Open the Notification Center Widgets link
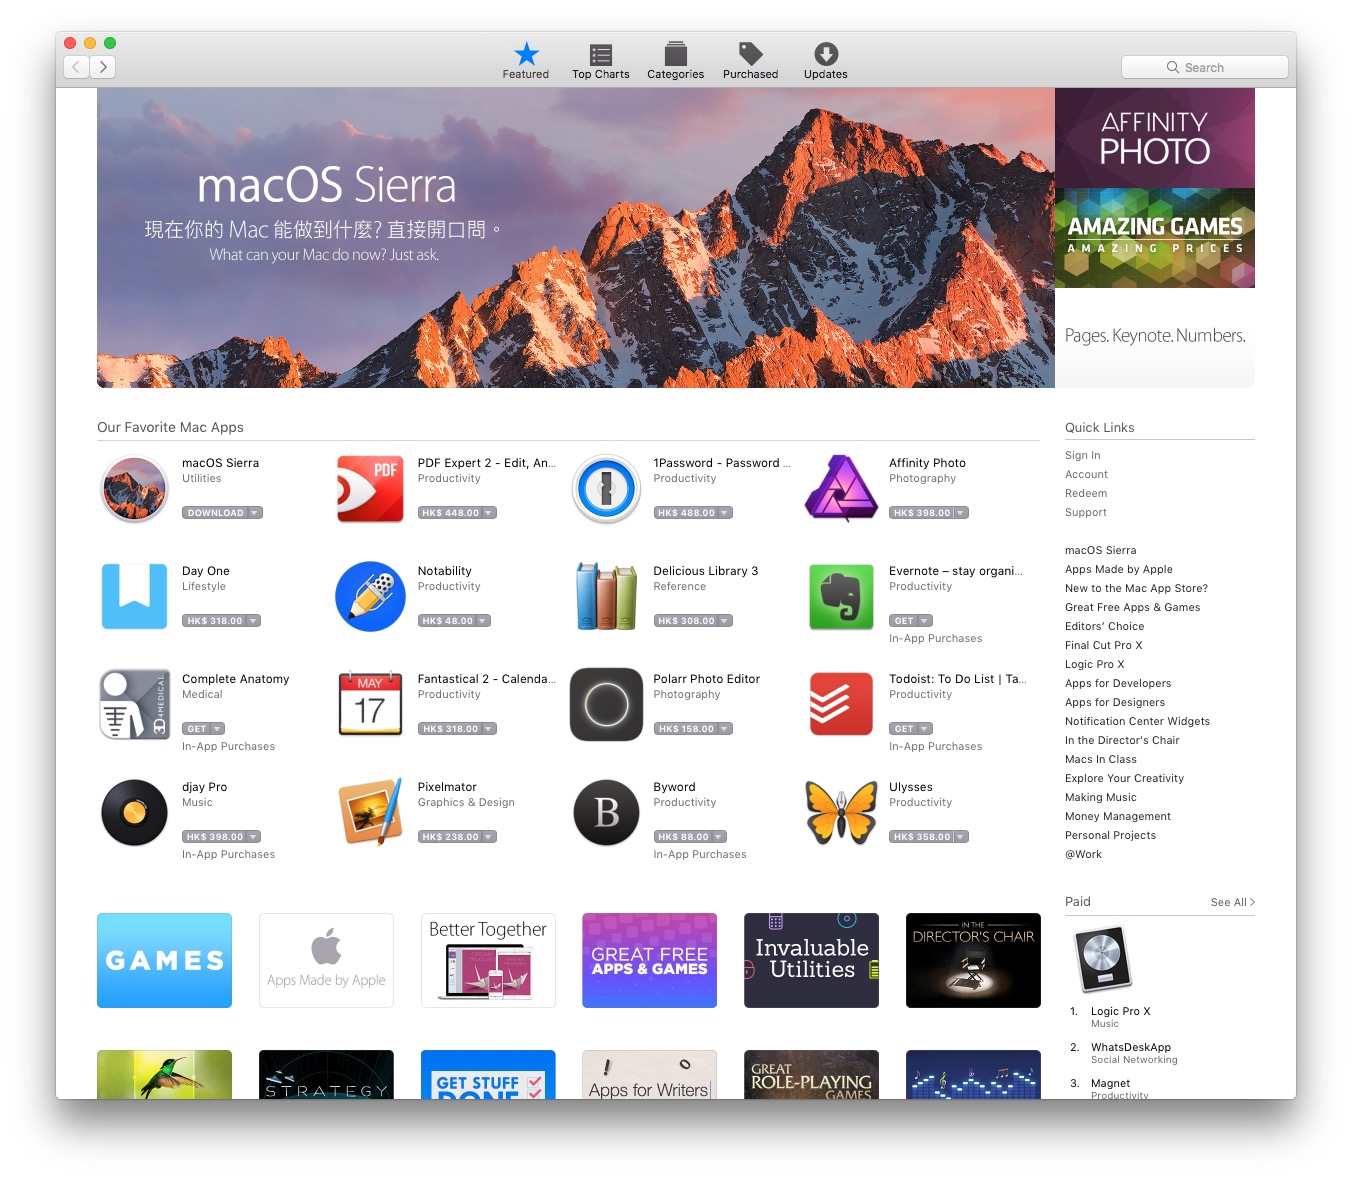 (1138, 721)
